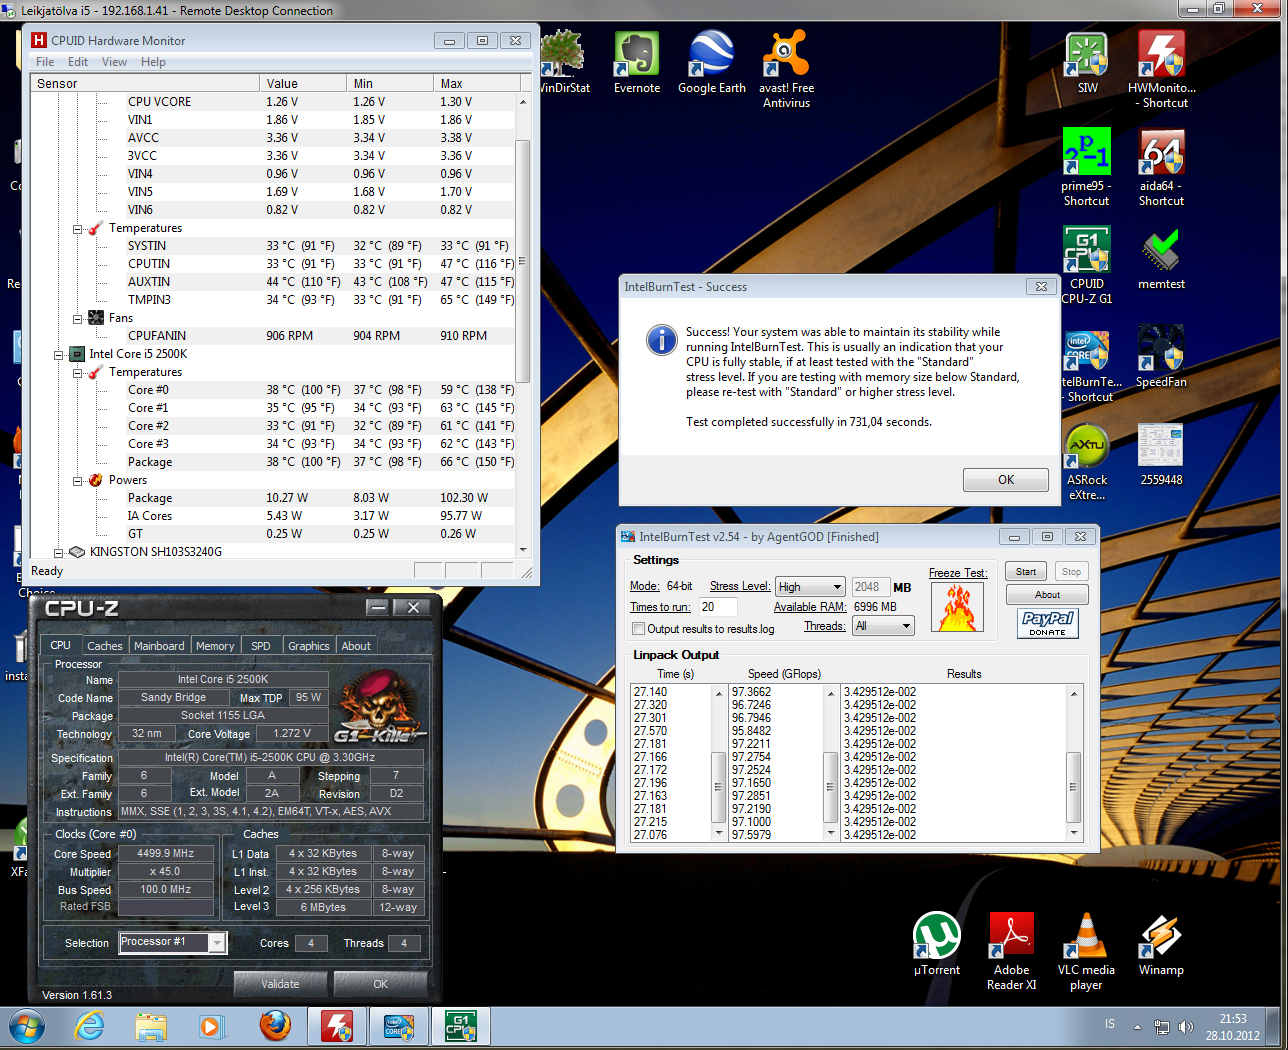Open the View menu in Hardware Monitor

(114, 62)
